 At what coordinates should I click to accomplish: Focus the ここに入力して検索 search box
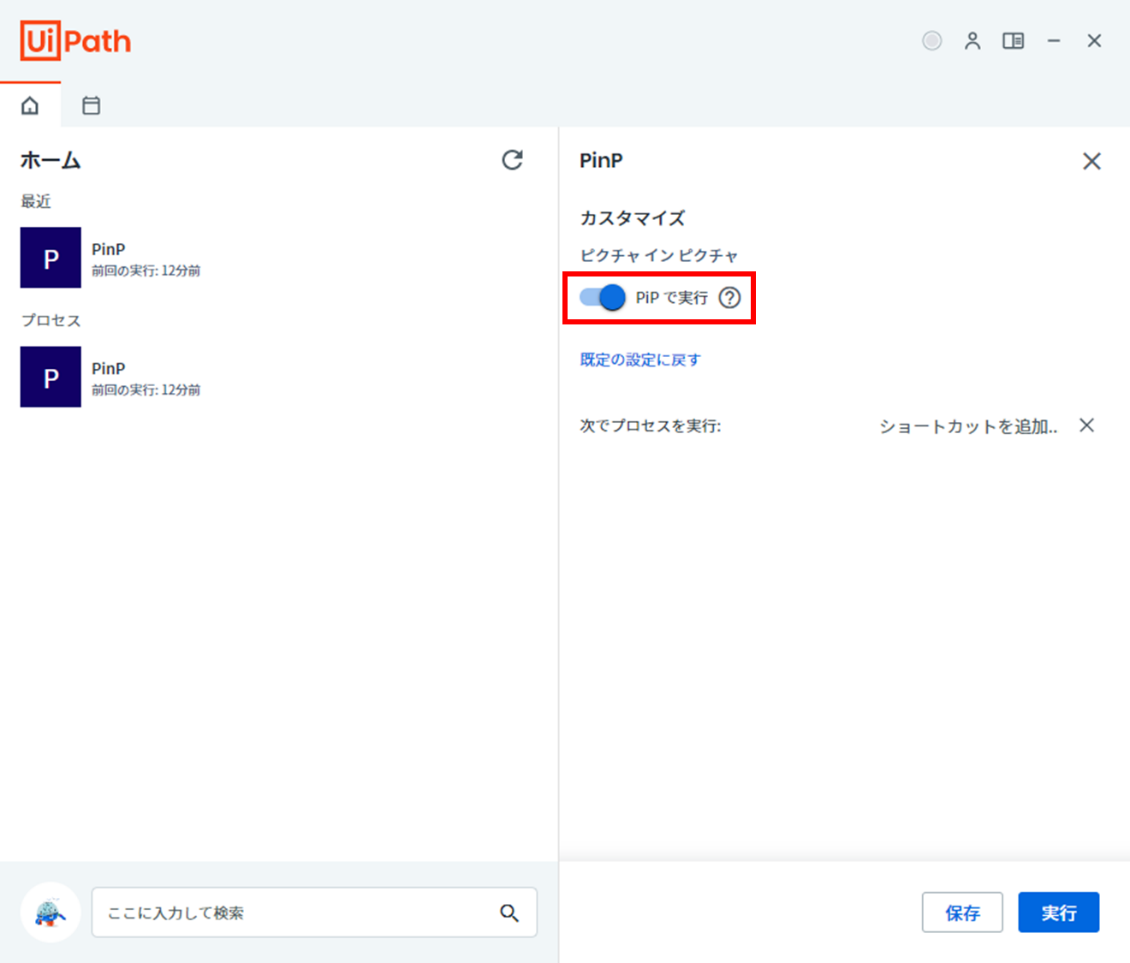pos(314,913)
